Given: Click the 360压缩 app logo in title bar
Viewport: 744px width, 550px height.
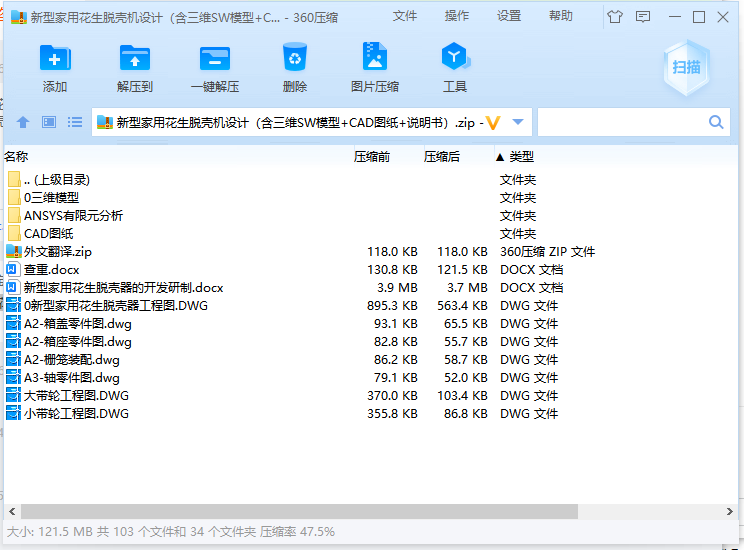Looking at the screenshot, I should click(19, 18).
